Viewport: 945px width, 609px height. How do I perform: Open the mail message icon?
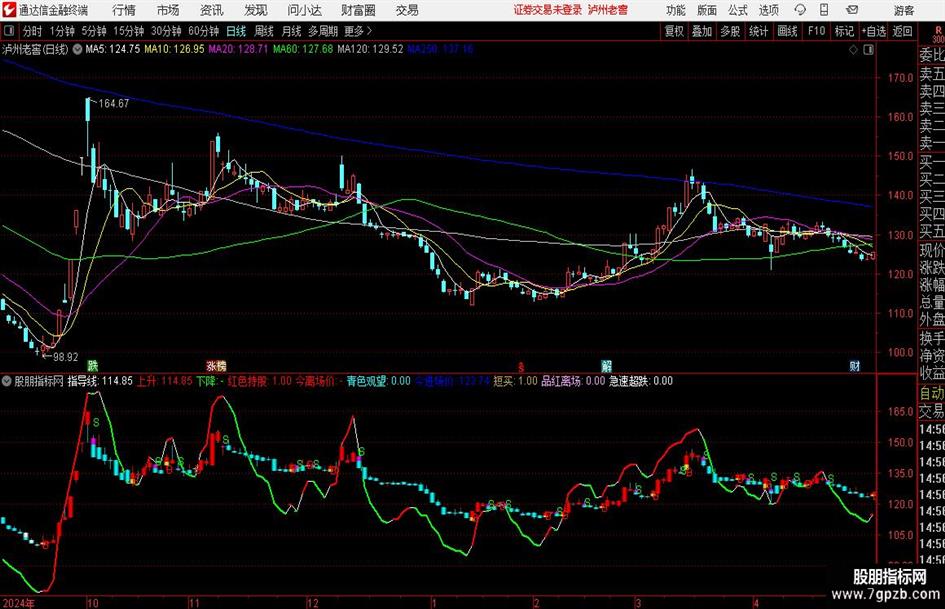(852, 10)
